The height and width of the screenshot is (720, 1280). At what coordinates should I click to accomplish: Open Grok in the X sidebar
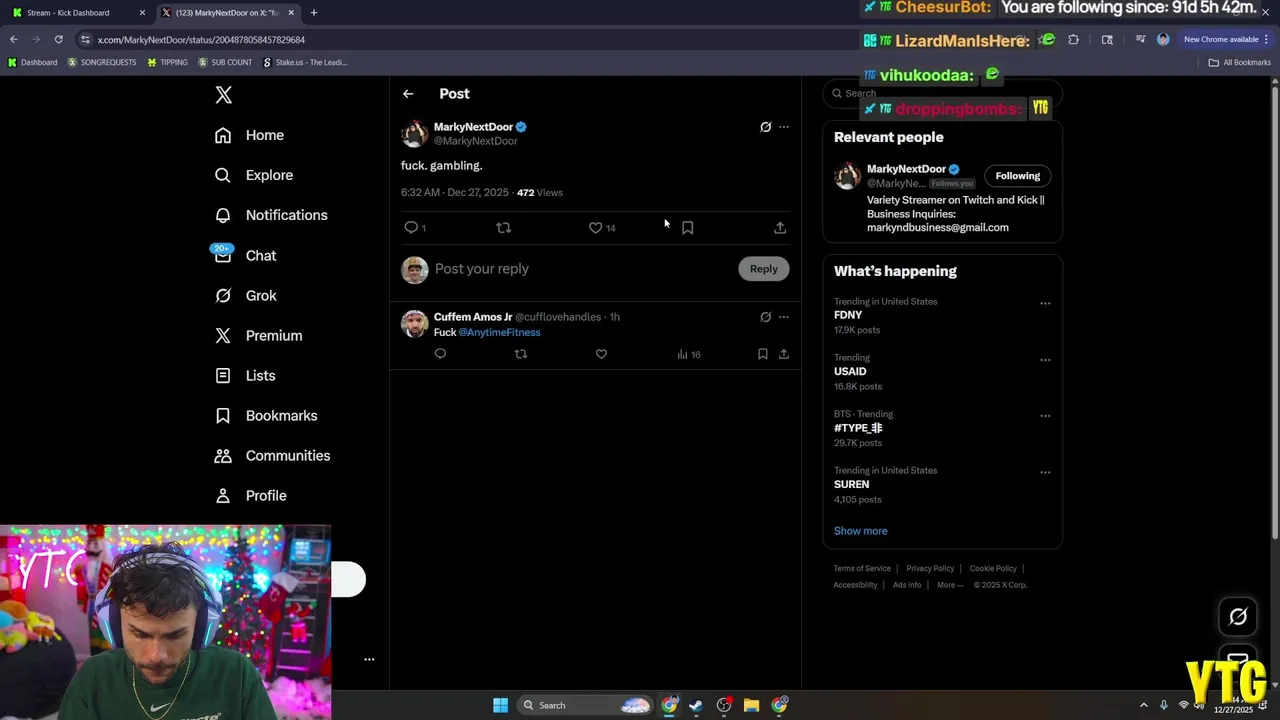pyautogui.click(x=245, y=295)
